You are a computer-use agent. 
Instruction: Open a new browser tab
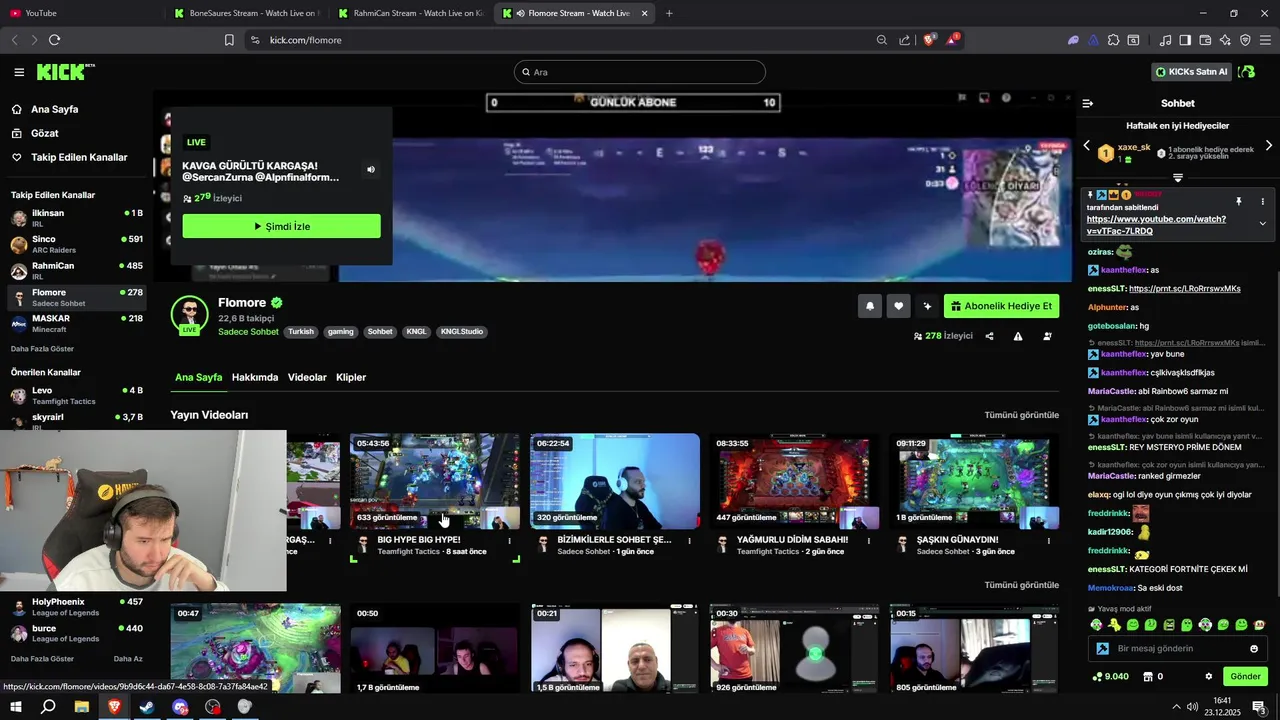pyautogui.click(x=669, y=13)
